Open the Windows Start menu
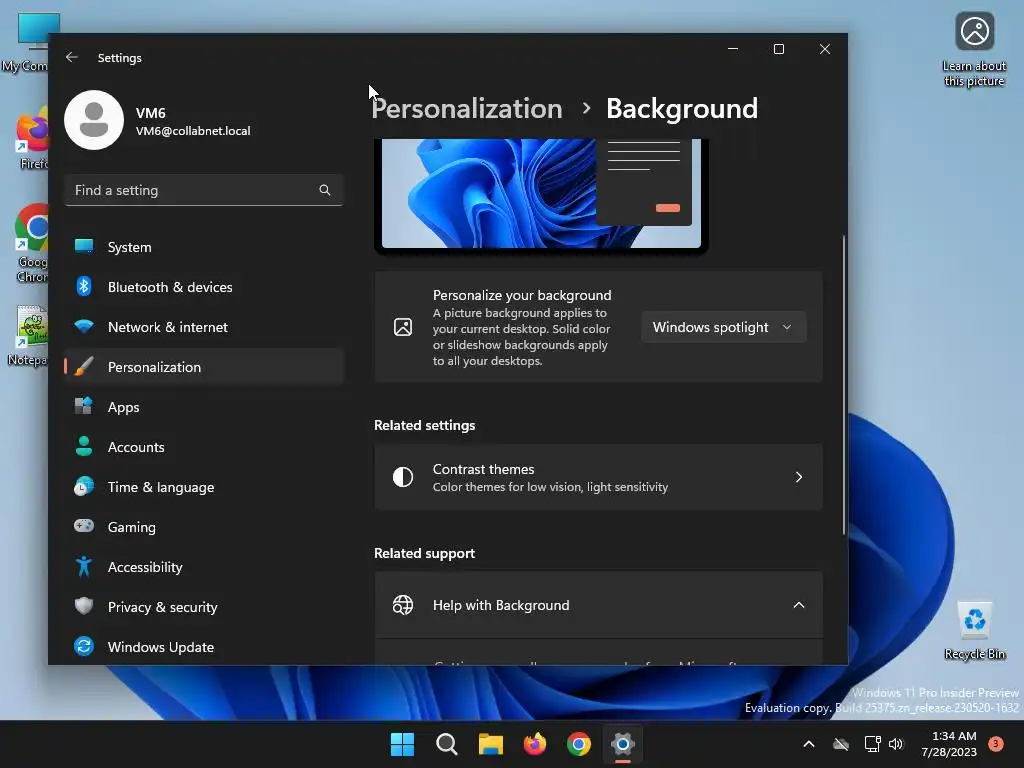Screen dimensions: 1024x768 click(x=402, y=744)
